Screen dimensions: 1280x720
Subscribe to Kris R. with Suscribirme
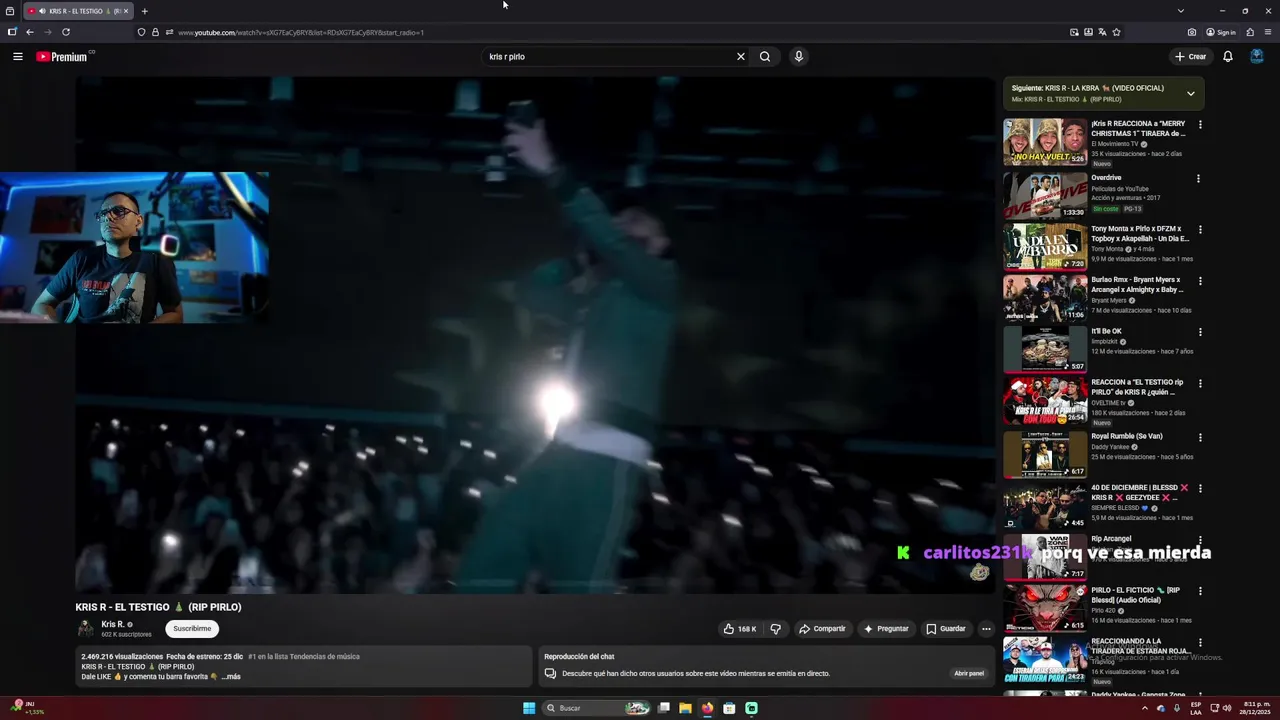pos(192,629)
